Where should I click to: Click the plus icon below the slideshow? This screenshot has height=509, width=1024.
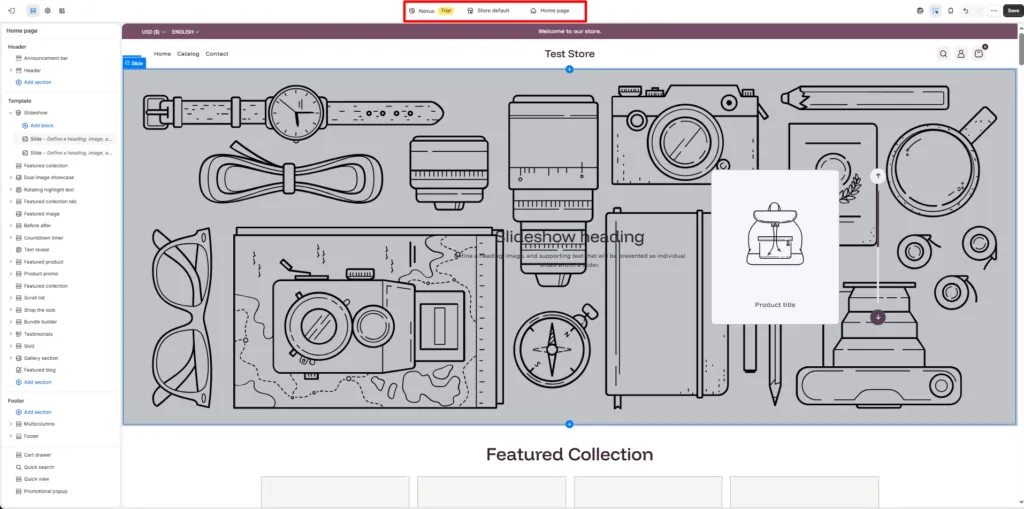click(x=569, y=425)
